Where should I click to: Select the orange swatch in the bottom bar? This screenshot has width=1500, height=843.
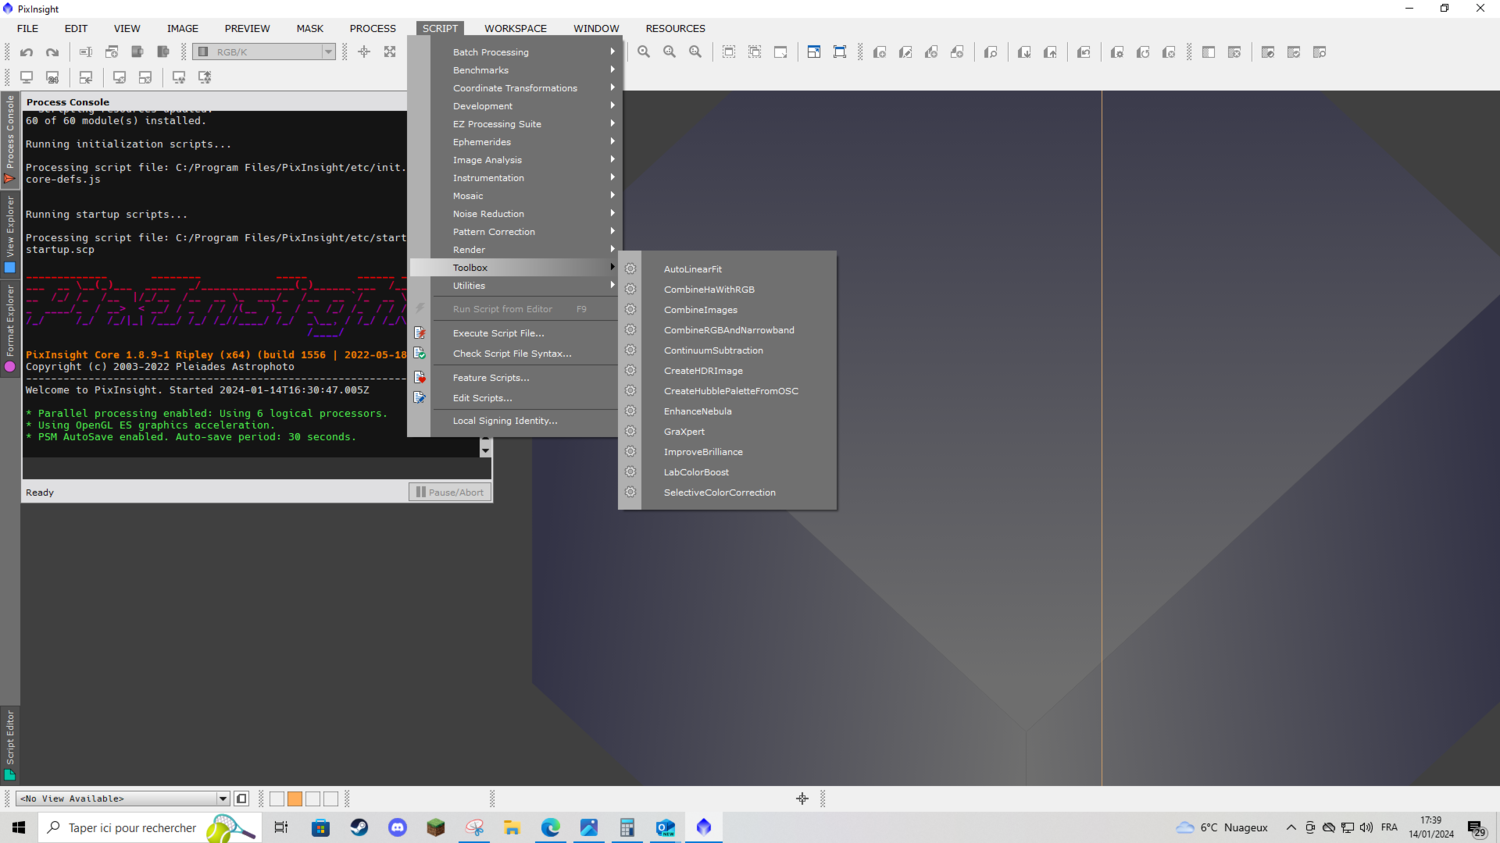pos(295,799)
